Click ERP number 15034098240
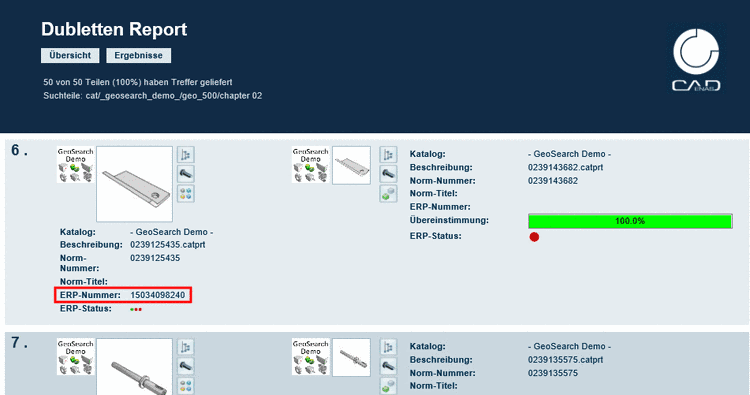750x395 pixels. tap(157, 295)
